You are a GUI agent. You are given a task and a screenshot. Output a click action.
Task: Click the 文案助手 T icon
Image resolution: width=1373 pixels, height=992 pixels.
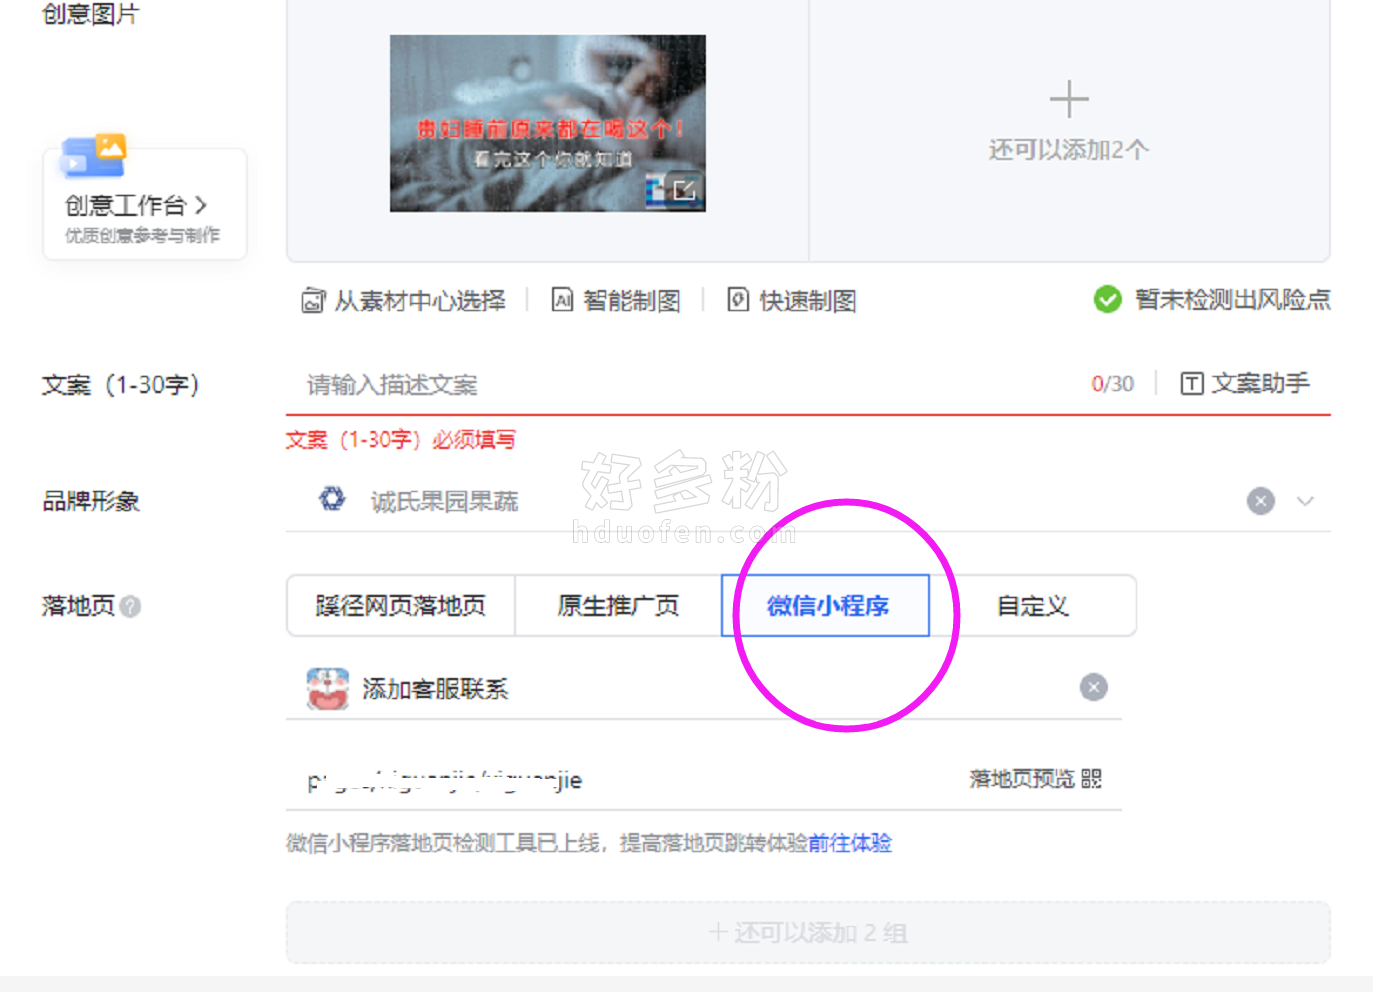[1192, 383]
